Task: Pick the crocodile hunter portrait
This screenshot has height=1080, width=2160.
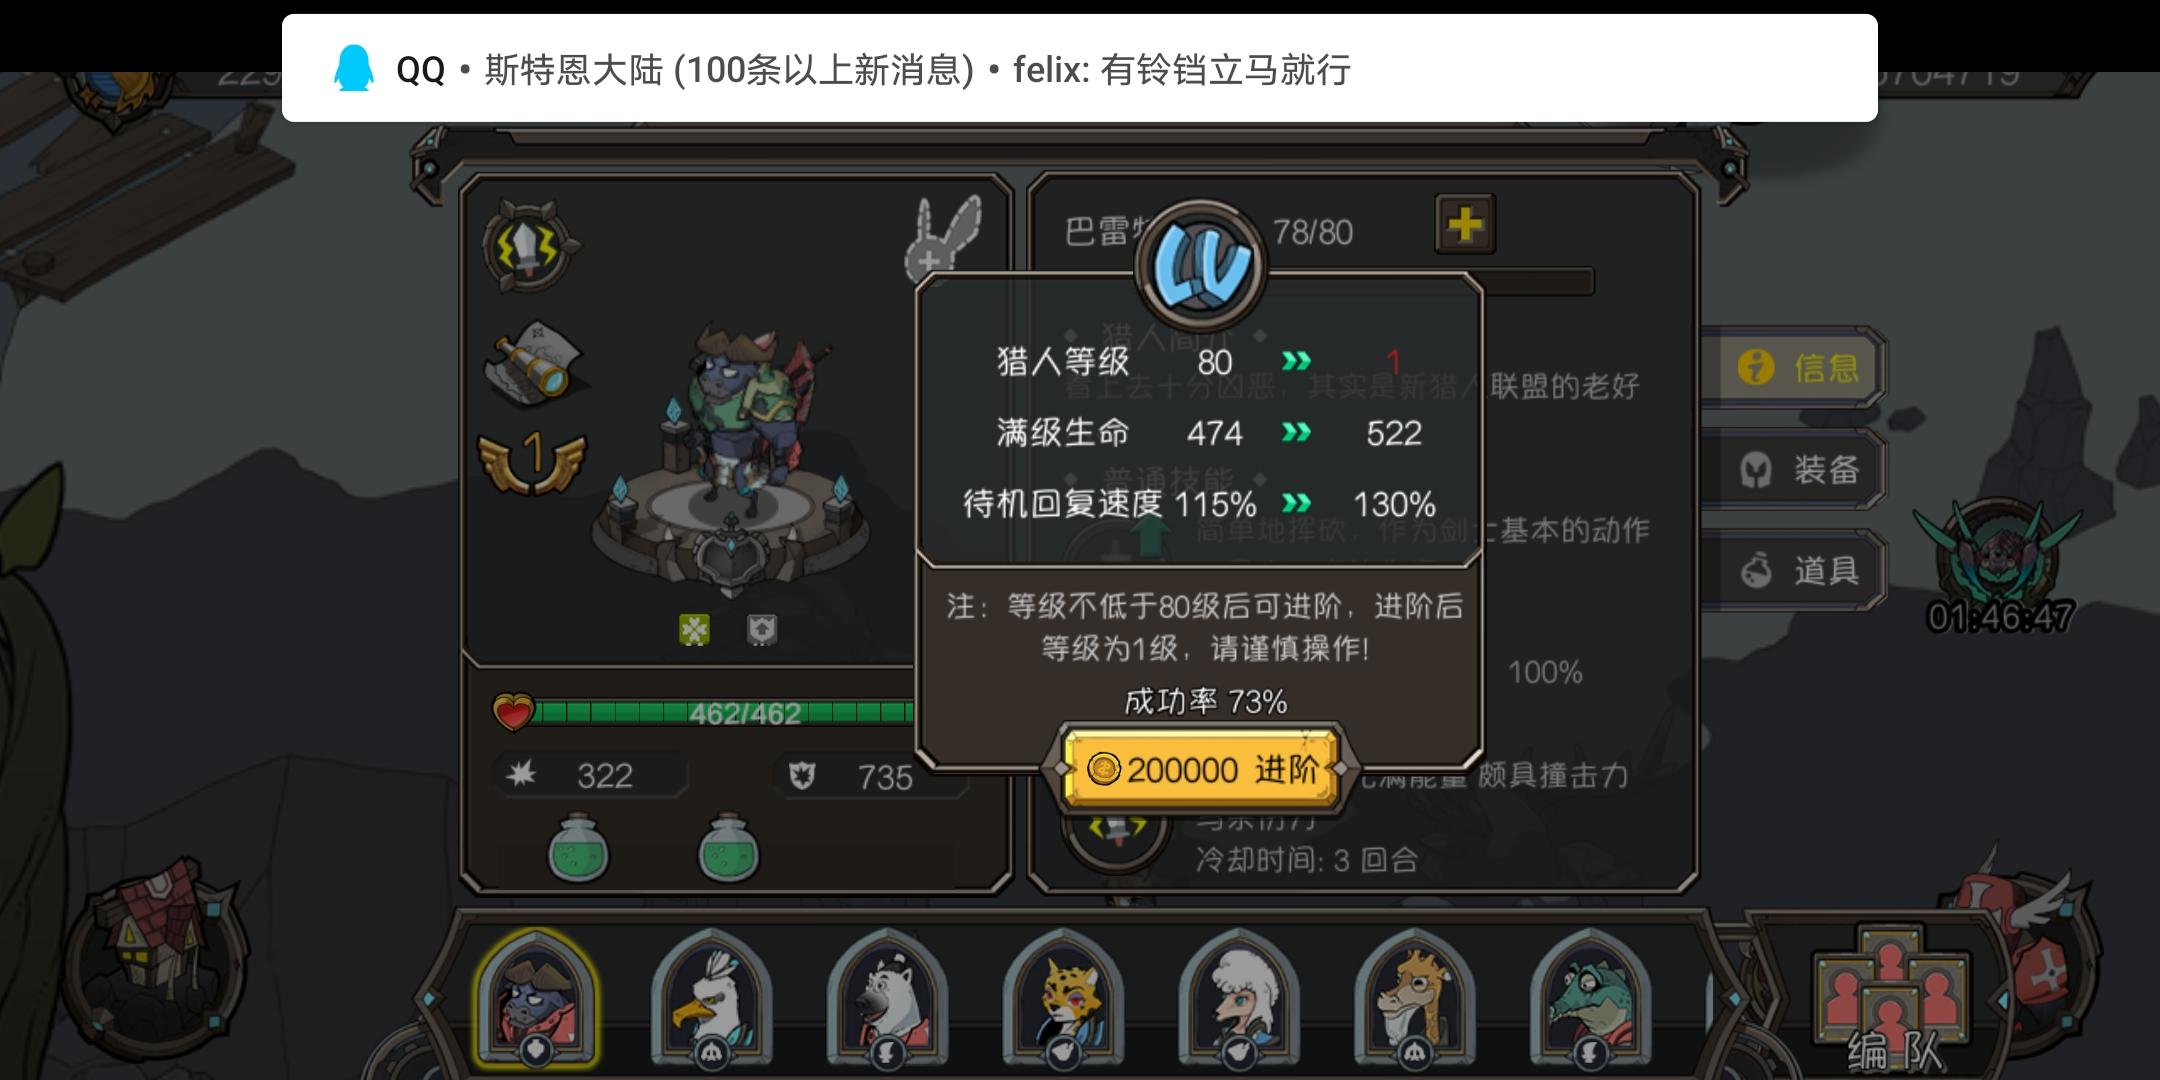Action: coord(1589,997)
